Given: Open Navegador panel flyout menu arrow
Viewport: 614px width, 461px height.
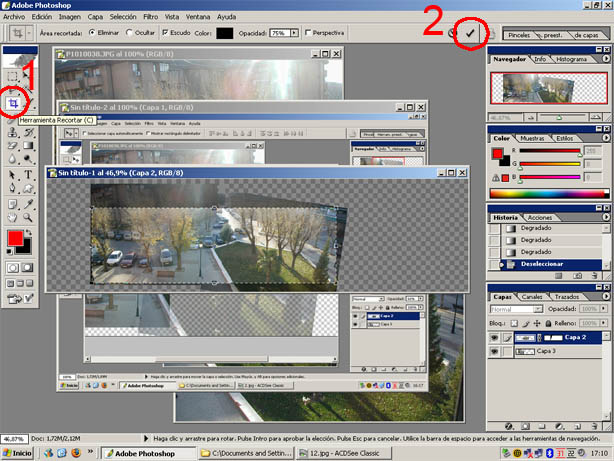Looking at the screenshot, I should tap(606, 59).
